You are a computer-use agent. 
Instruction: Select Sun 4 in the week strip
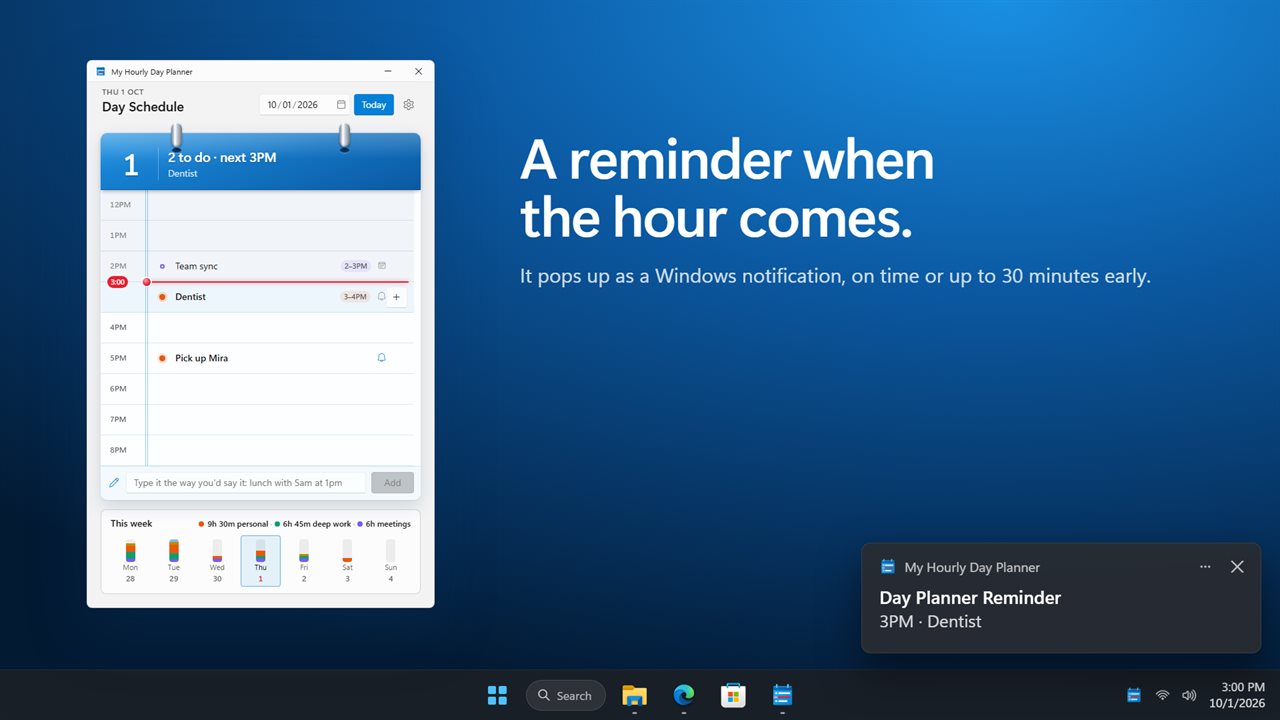tap(391, 561)
